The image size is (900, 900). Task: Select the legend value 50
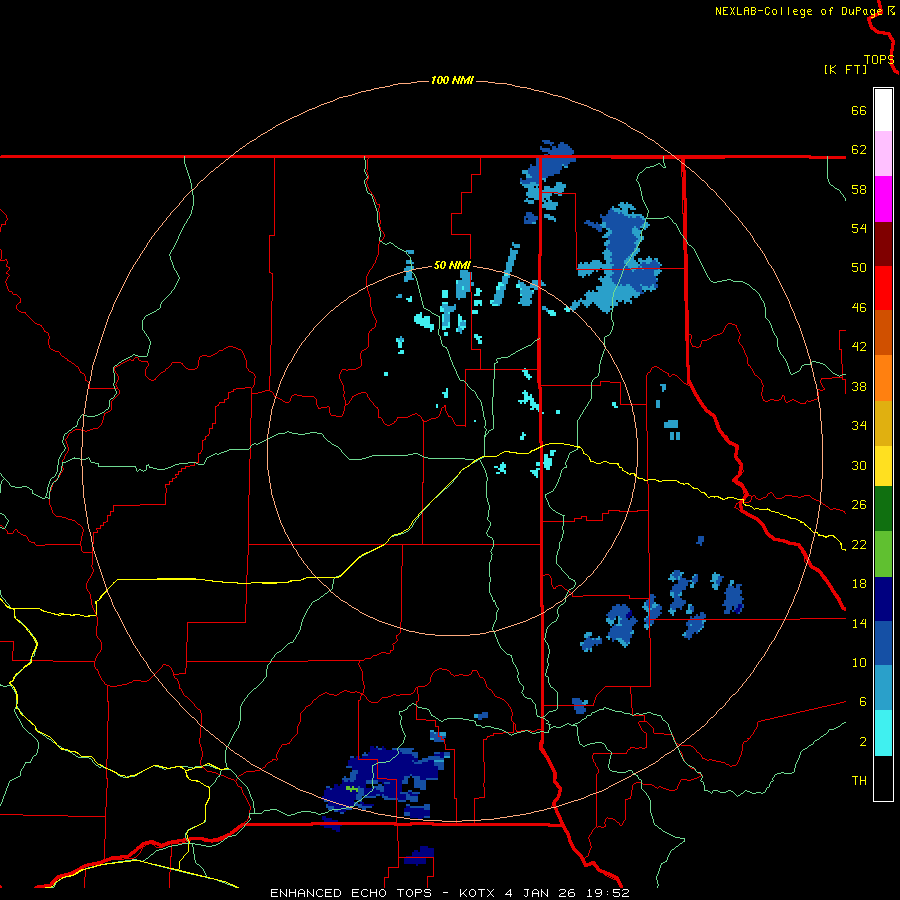(x=859, y=268)
